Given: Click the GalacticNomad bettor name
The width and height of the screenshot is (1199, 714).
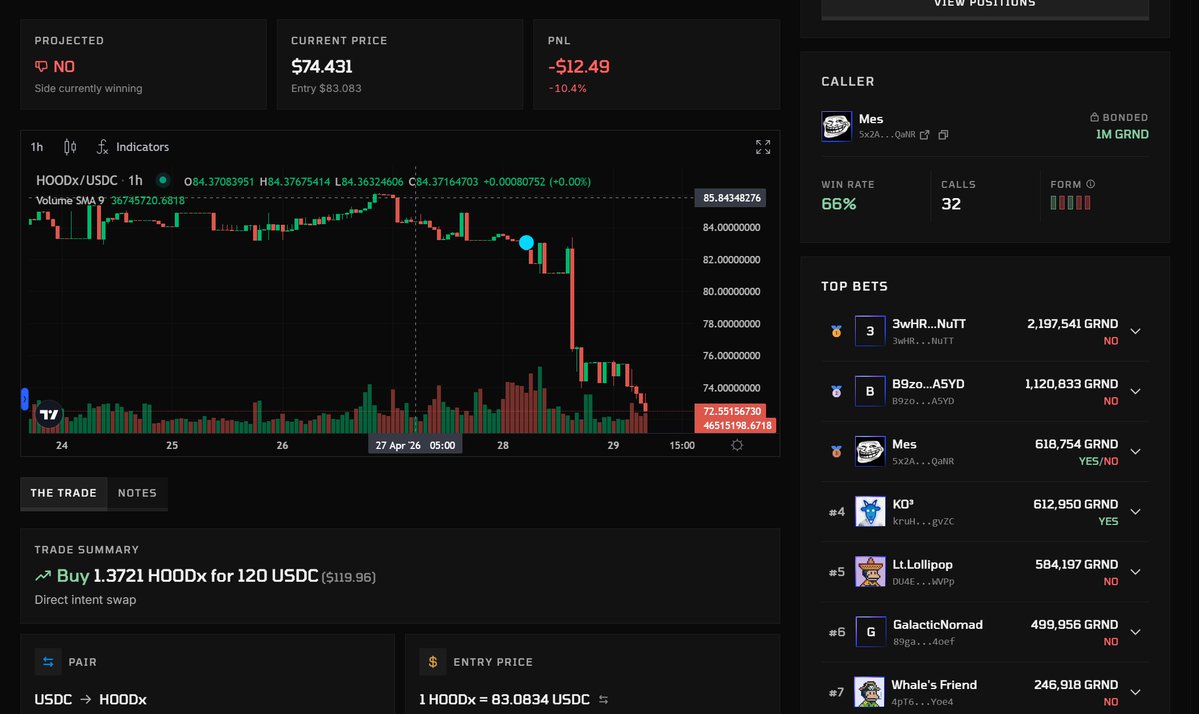Looking at the screenshot, I should coord(937,625).
